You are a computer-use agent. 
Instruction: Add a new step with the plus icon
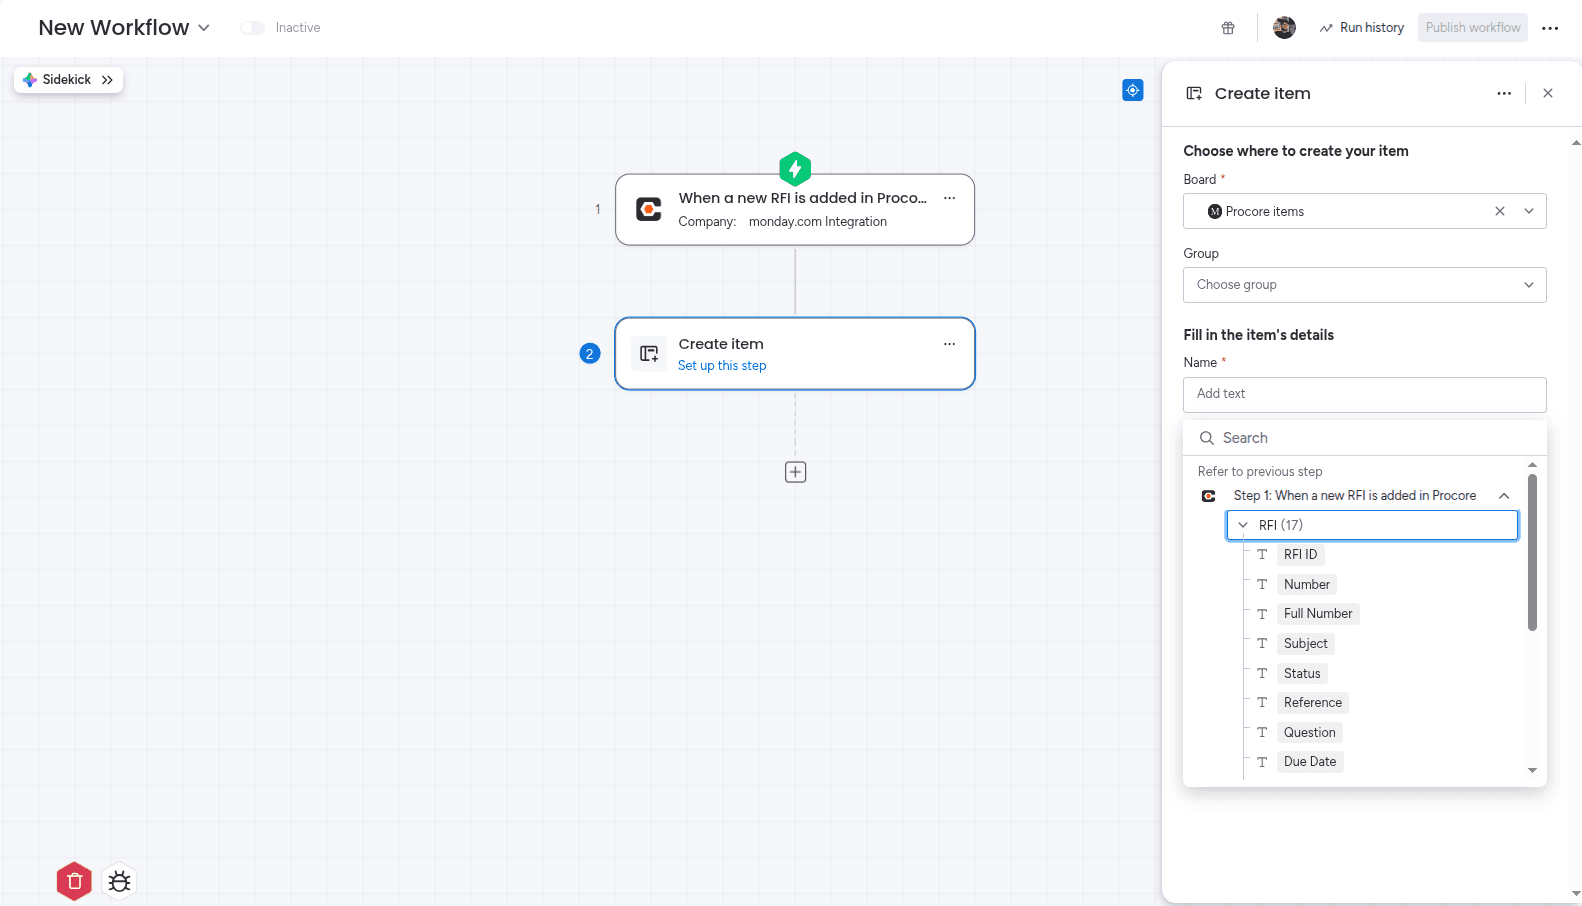tap(795, 472)
